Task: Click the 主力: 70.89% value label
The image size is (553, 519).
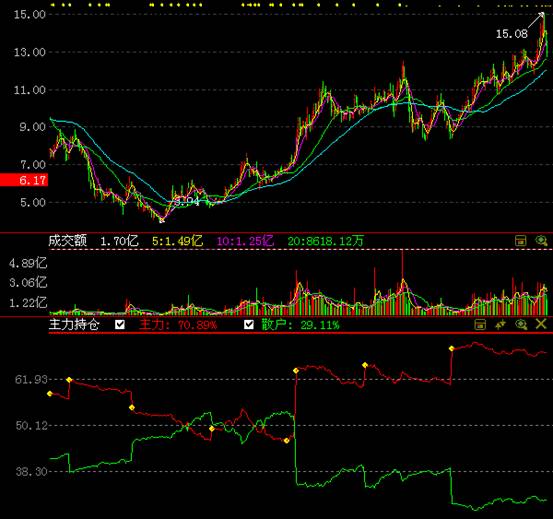Action: tap(178, 324)
